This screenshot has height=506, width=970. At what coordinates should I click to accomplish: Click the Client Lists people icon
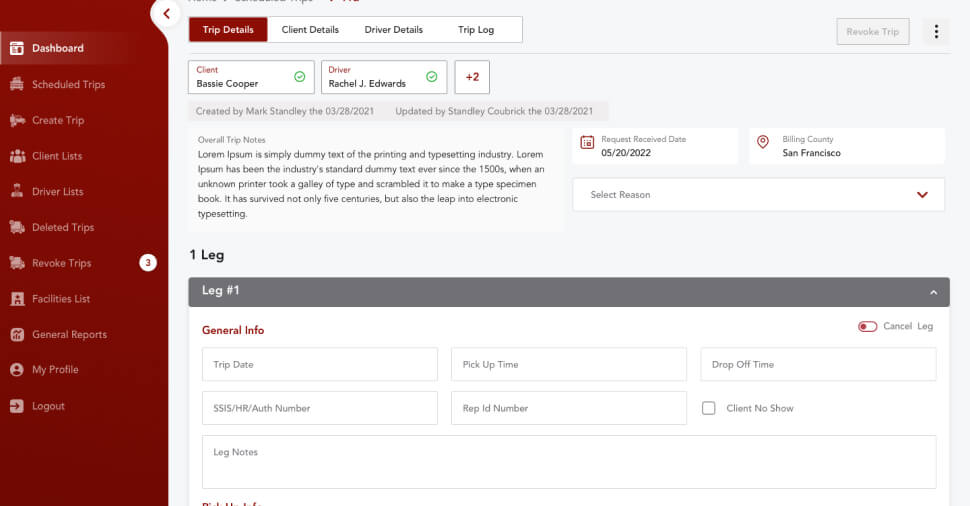[x=17, y=156]
